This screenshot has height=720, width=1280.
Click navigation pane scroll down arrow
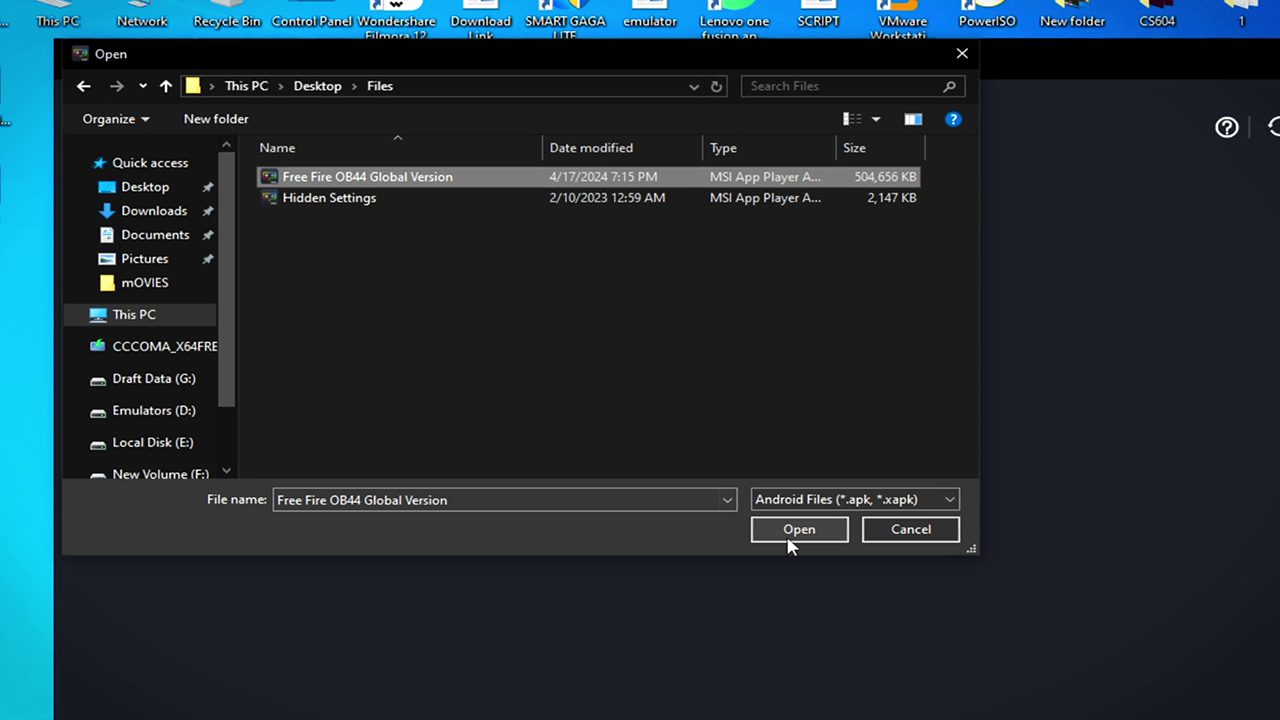tap(227, 471)
